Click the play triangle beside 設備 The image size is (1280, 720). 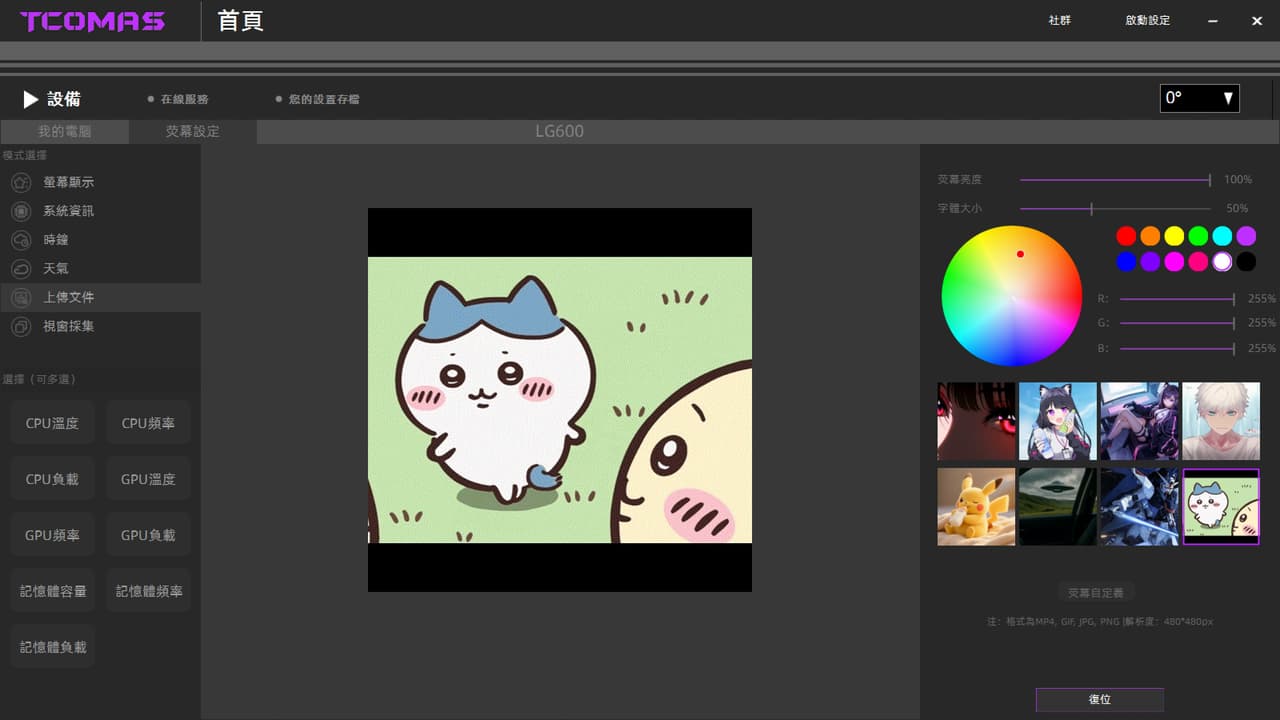coord(31,99)
